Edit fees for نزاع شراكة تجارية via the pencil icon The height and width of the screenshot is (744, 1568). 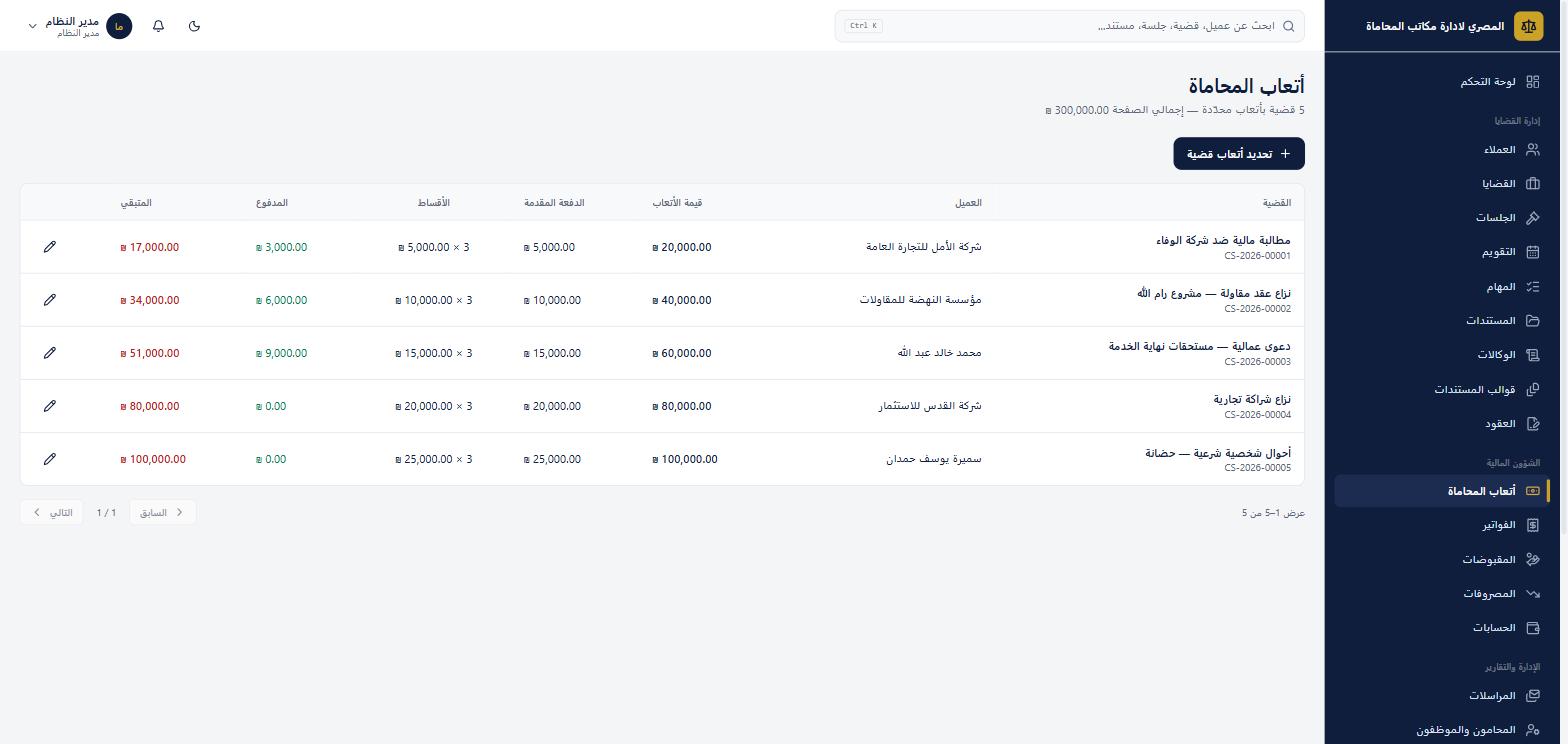point(50,406)
